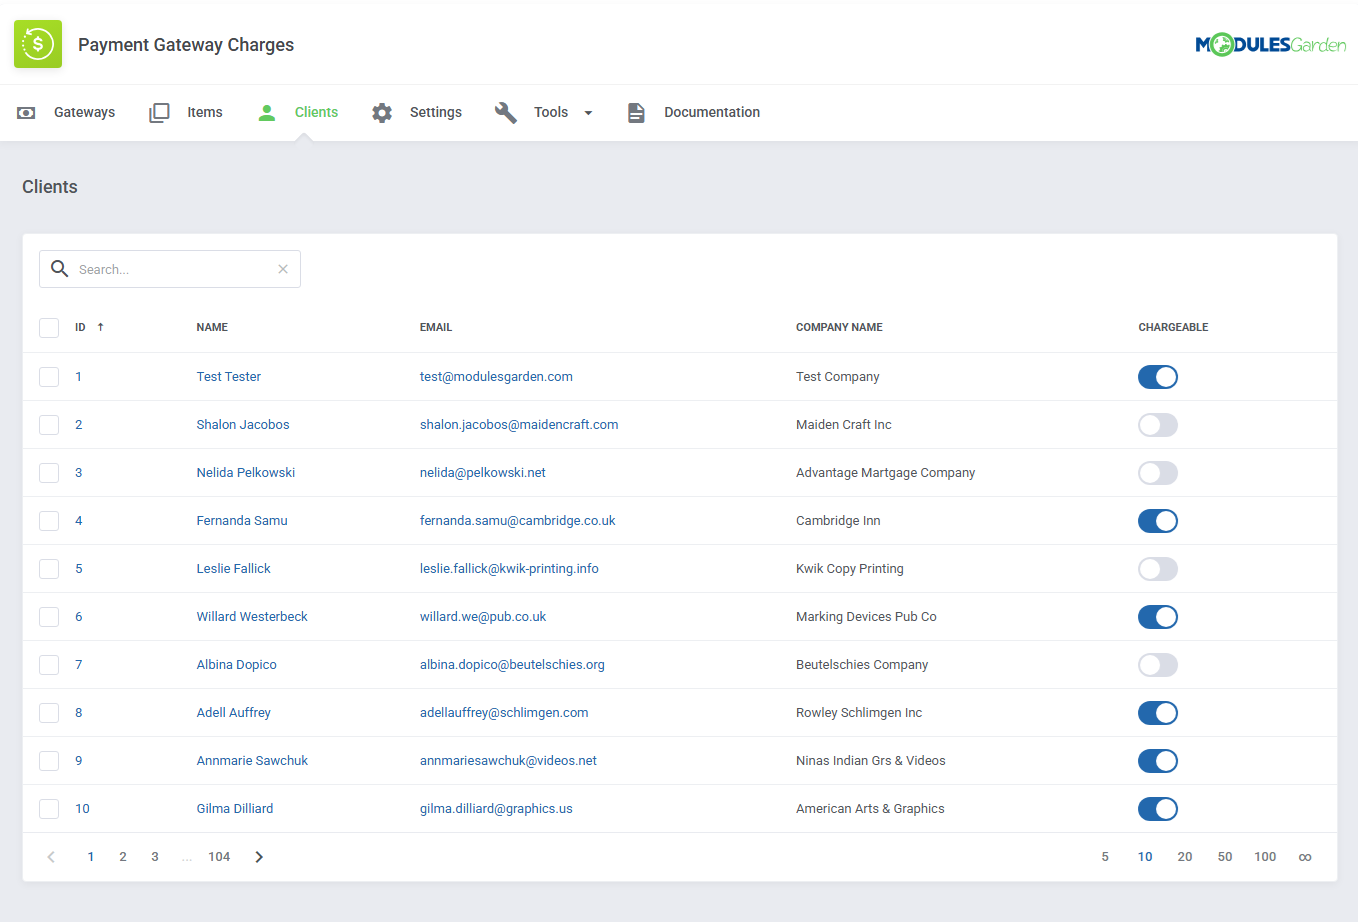Disable Chargeable for Test Tester
The image size is (1358, 922).
1157,377
